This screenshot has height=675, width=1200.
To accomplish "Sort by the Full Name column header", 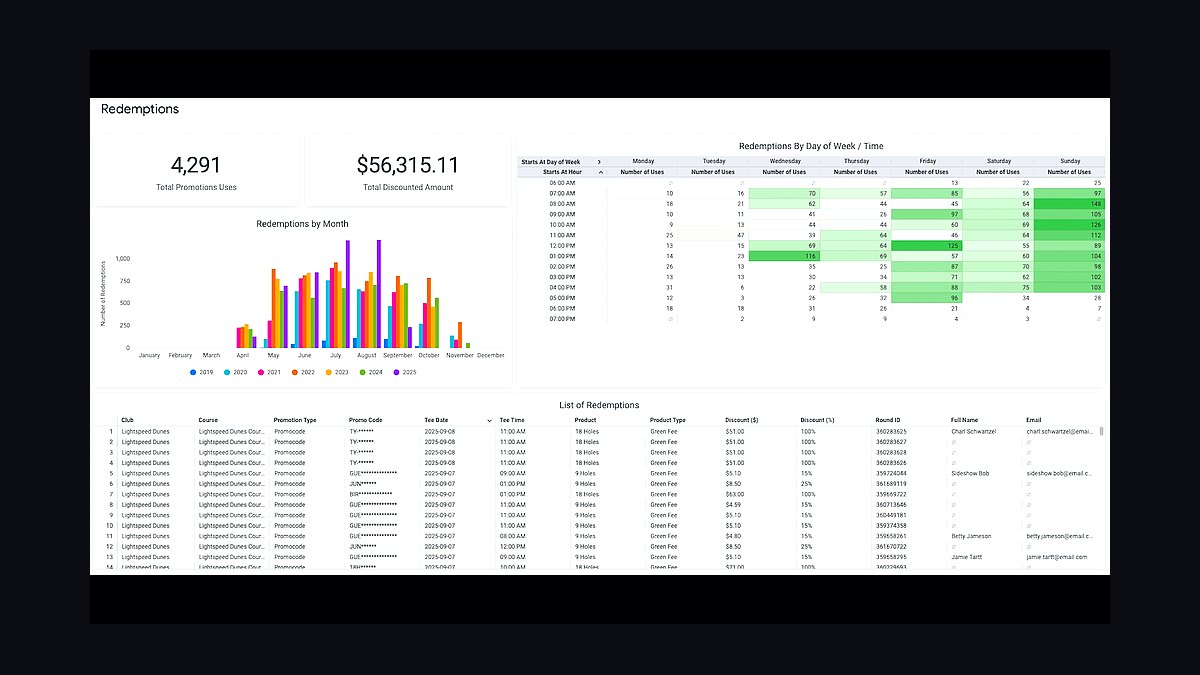I will pyautogui.click(x=965, y=420).
